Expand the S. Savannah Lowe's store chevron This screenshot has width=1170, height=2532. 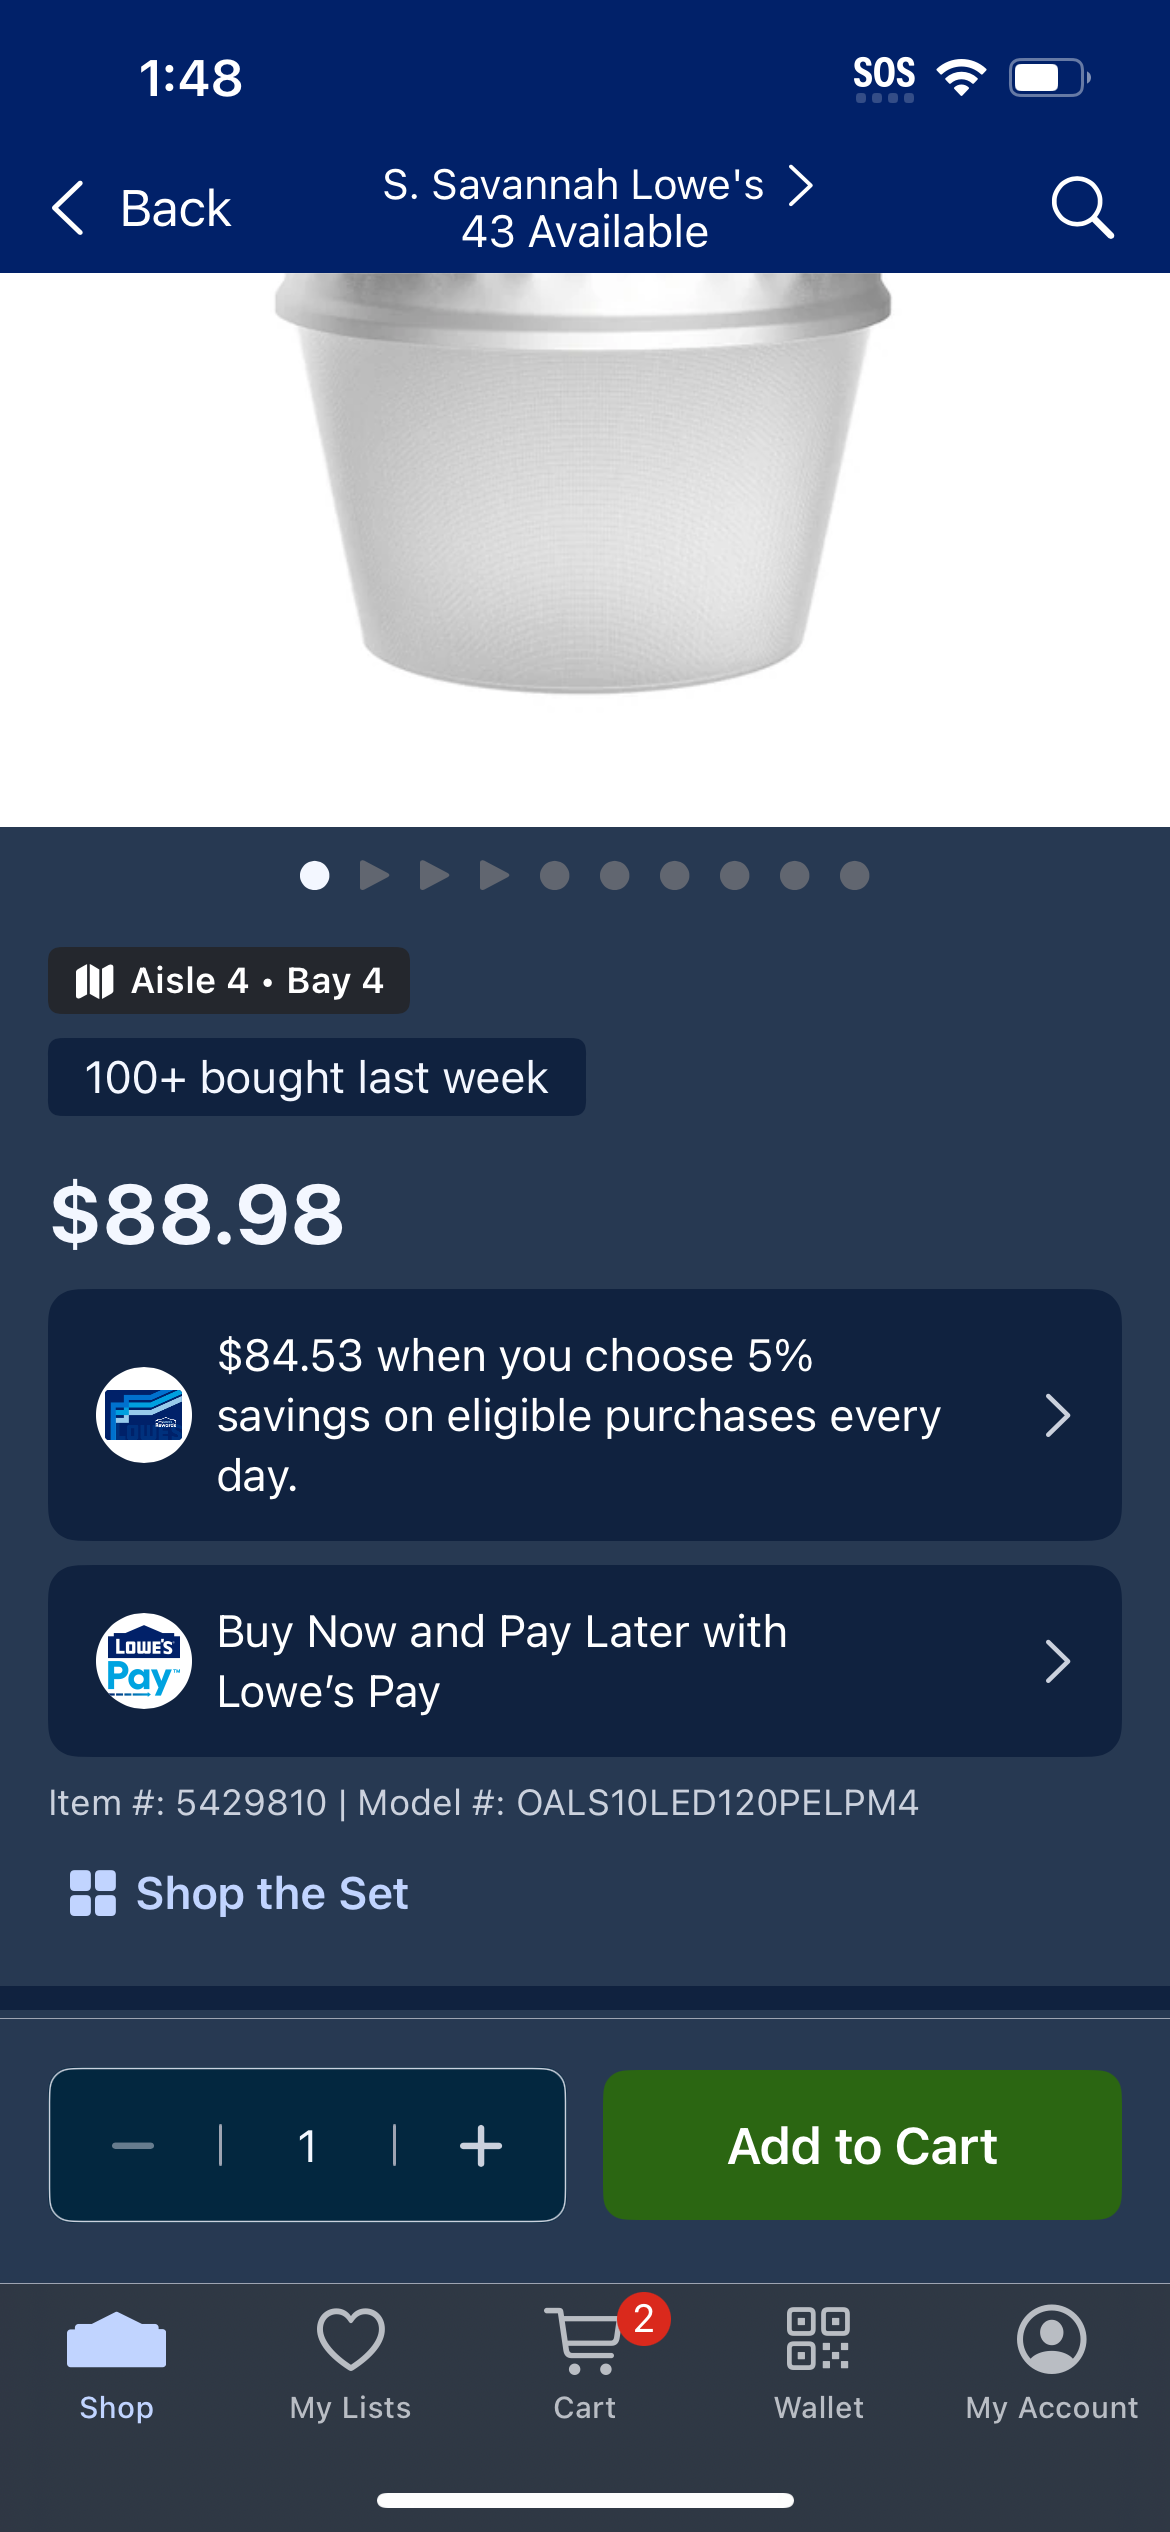tap(800, 185)
